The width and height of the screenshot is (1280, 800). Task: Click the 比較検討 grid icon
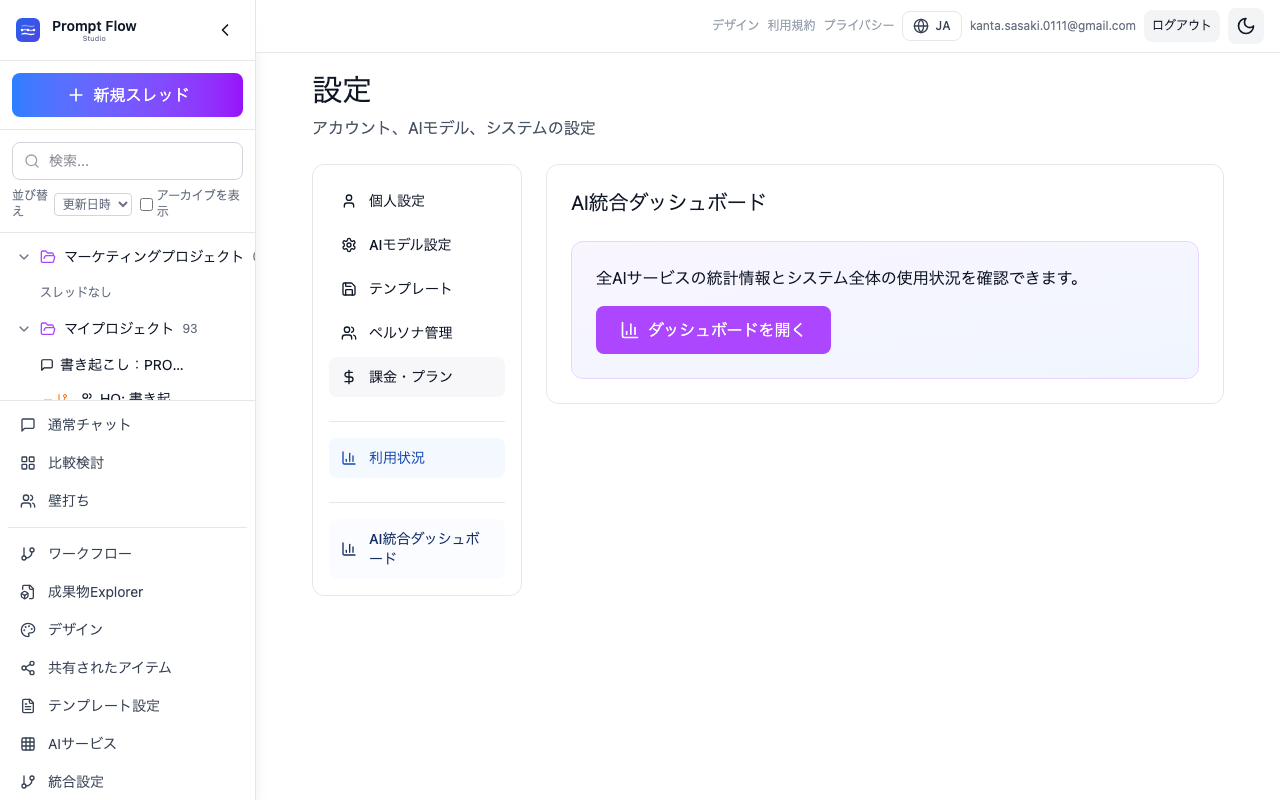(x=28, y=463)
